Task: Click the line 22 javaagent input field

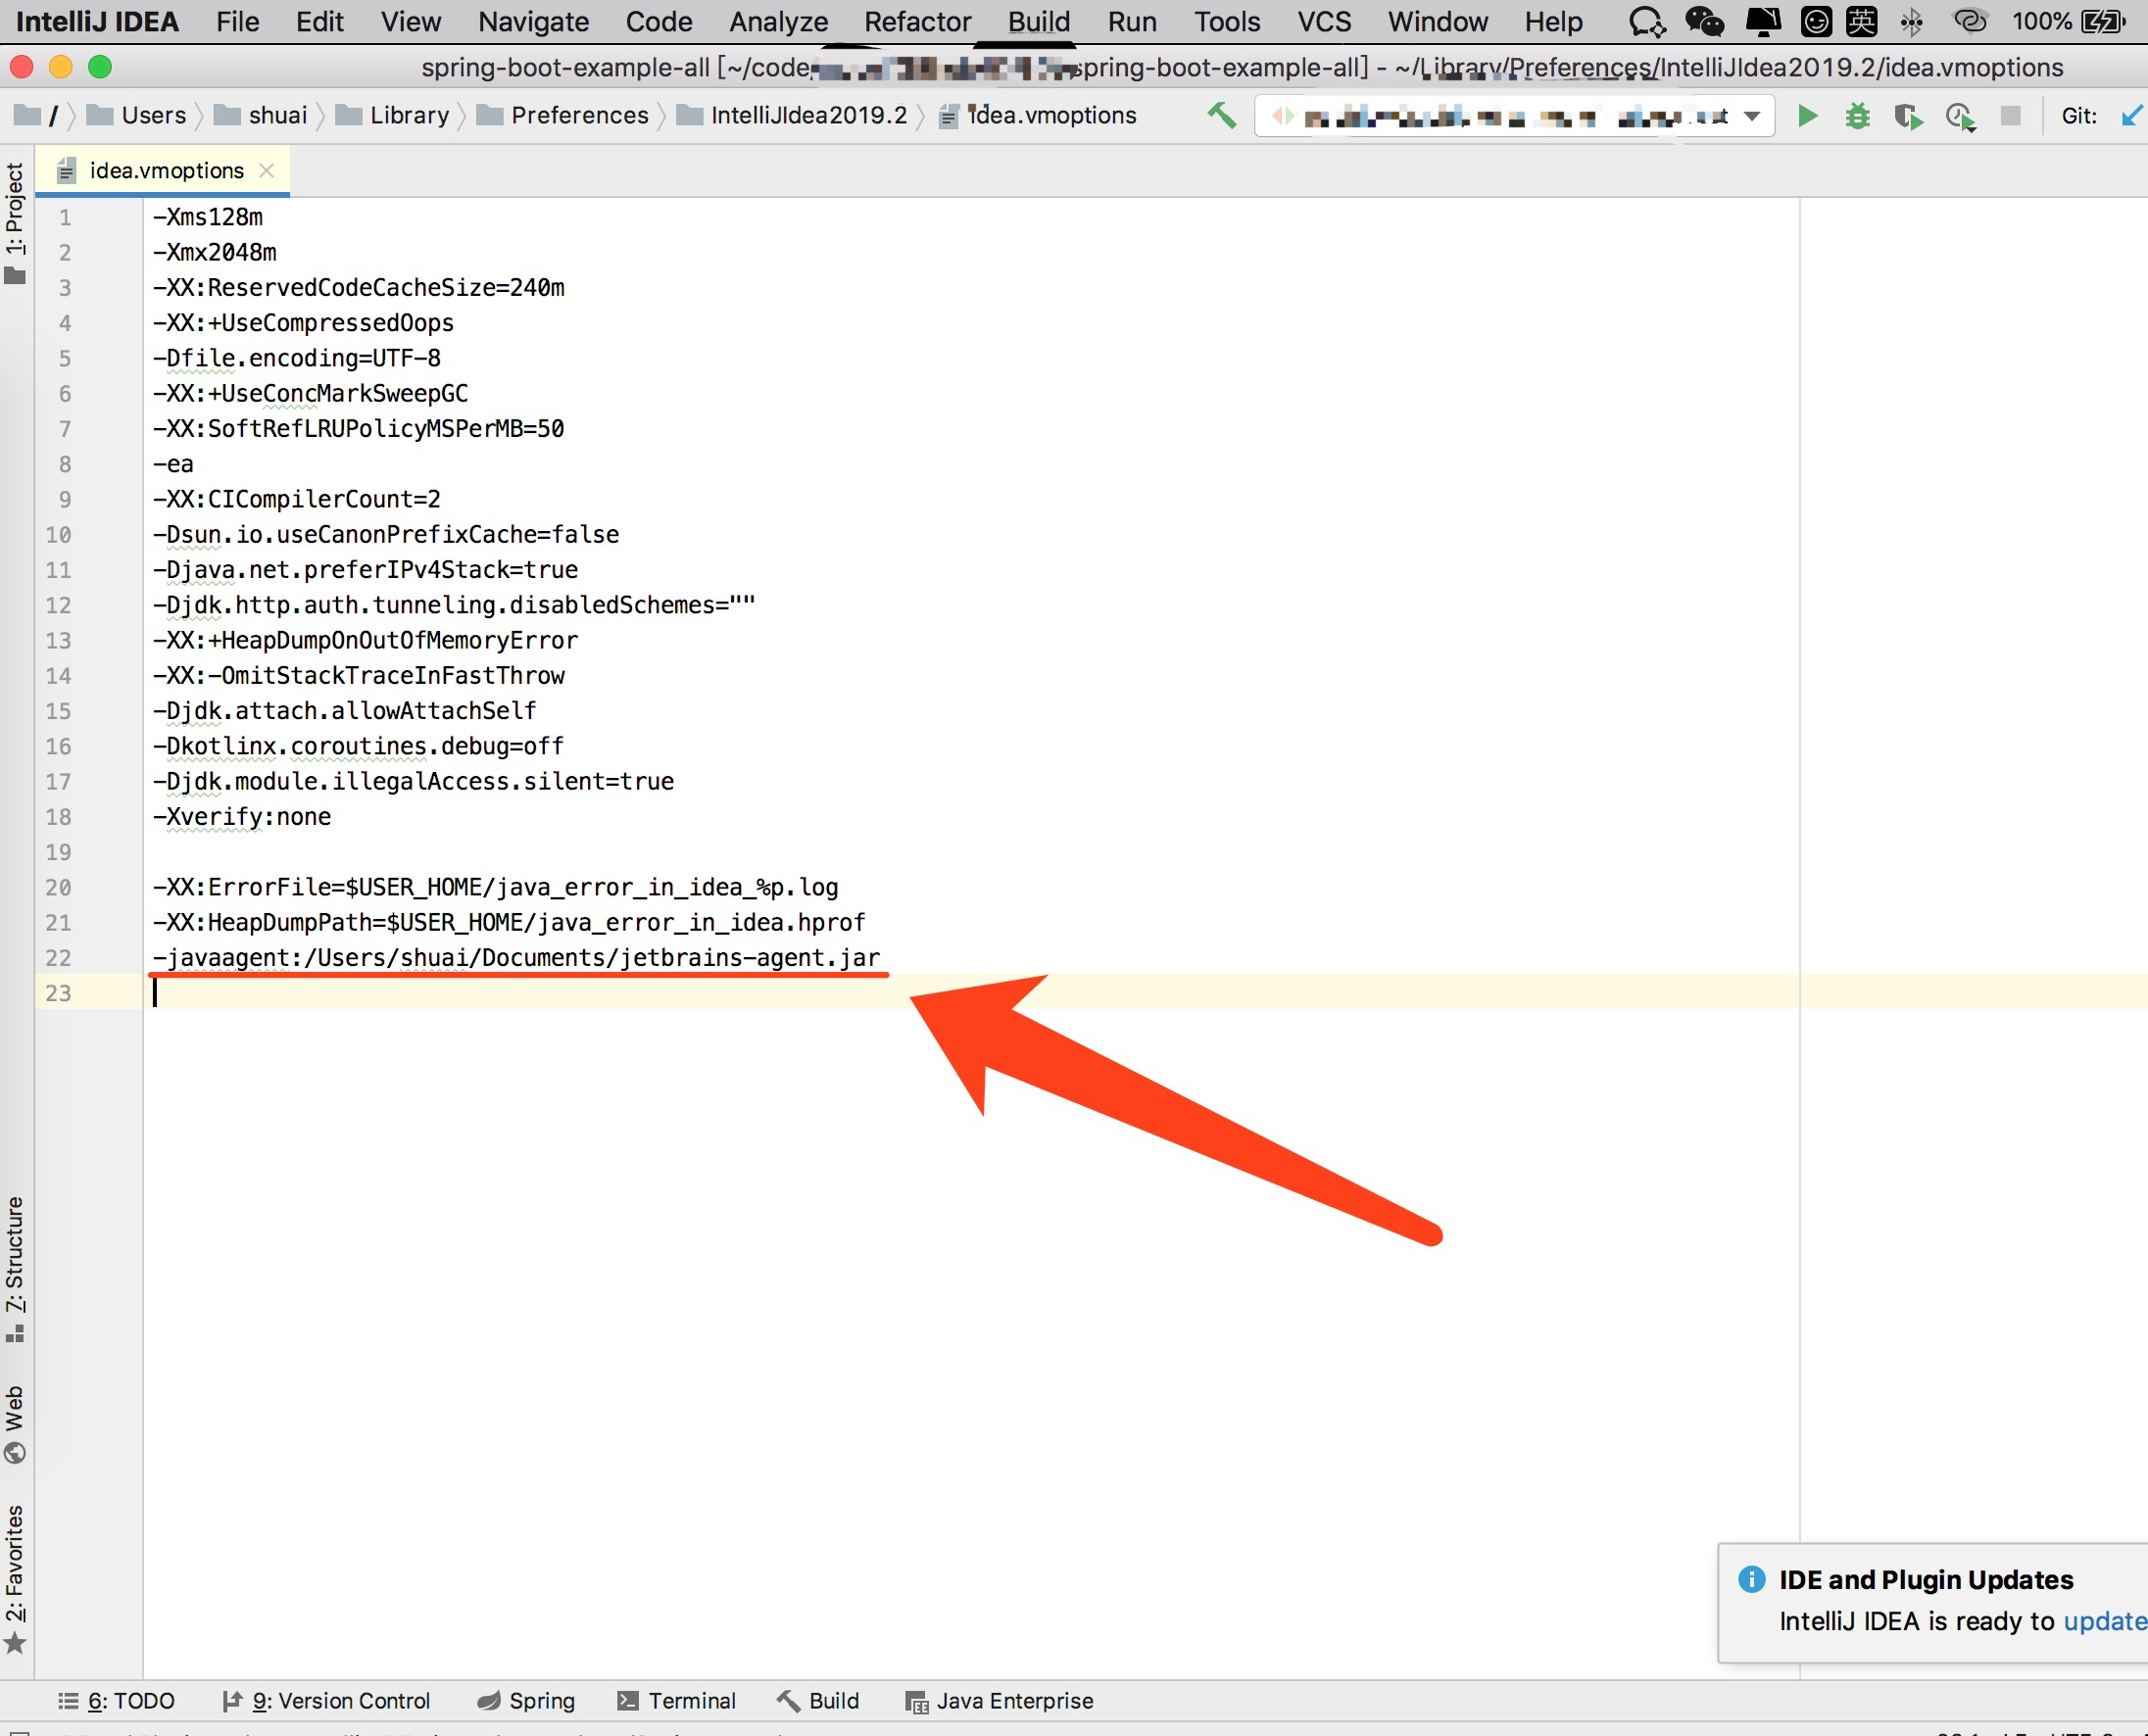Action: coord(515,956)
